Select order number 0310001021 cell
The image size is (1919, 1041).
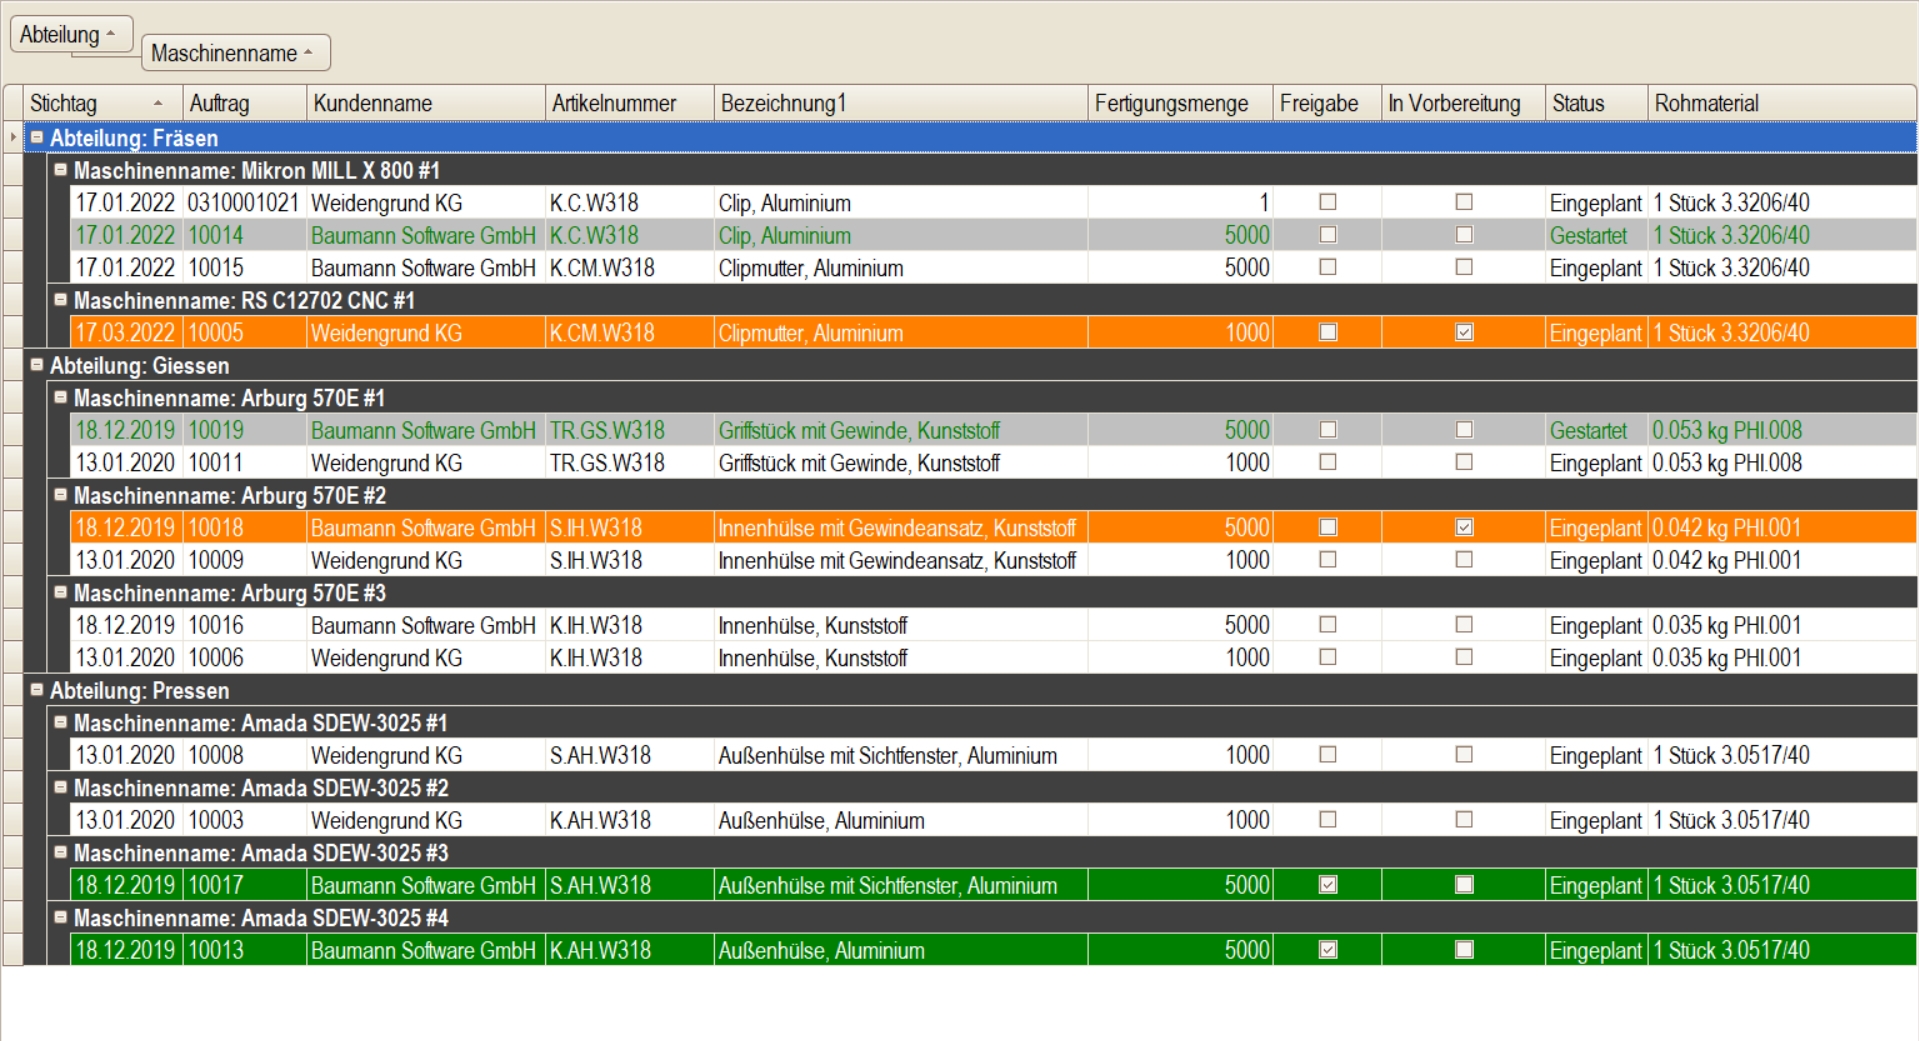(x=243, y=203)
